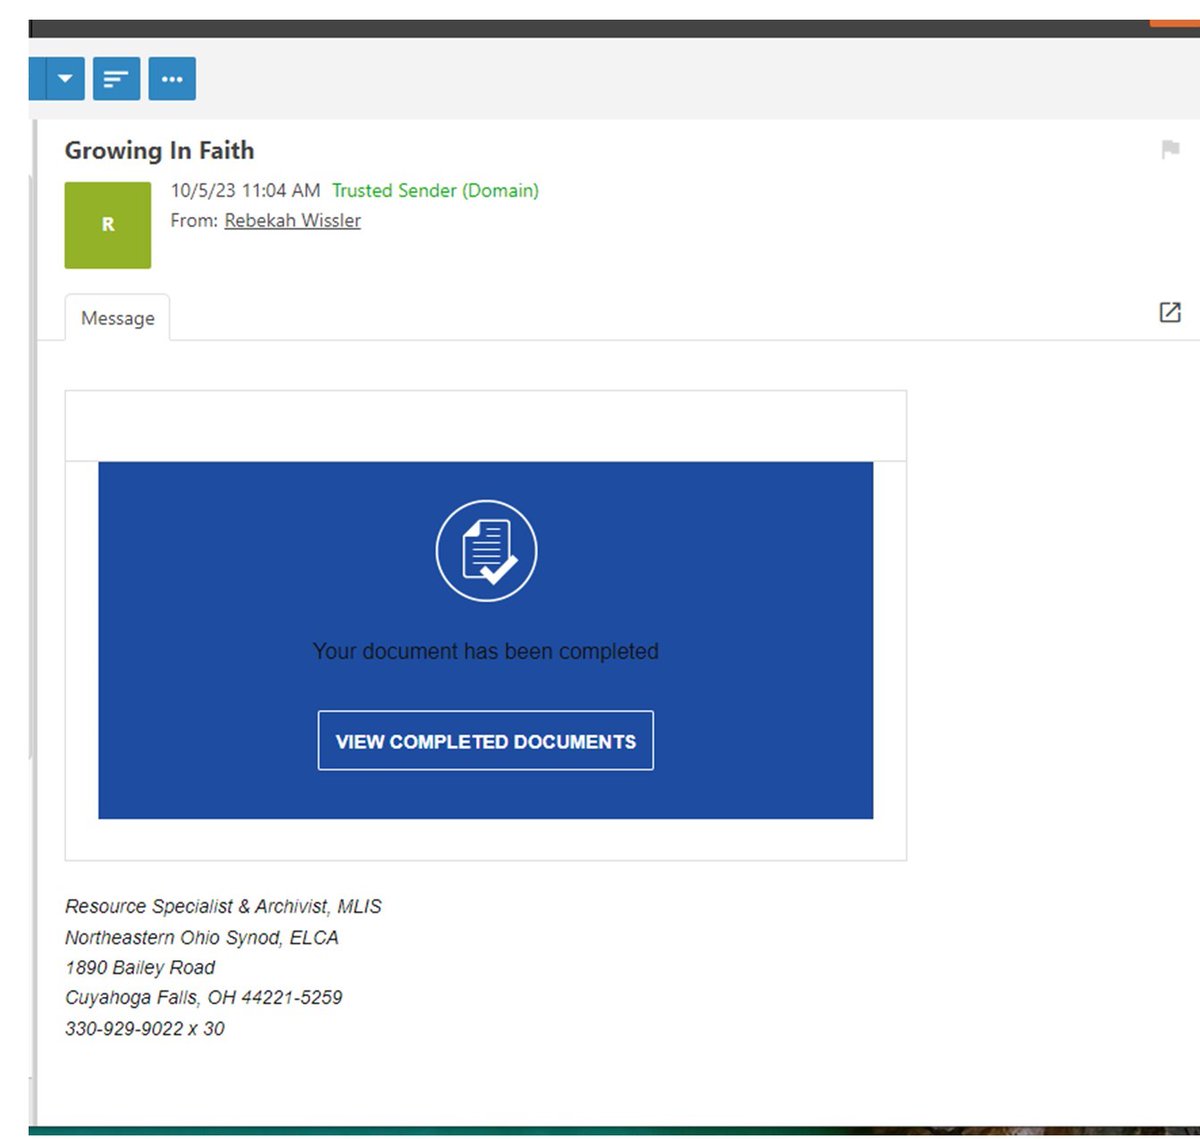This screenshot has height=1139, width=1200.
Task: Click the completed document checkmark icon
Action: tap(486, 551)
